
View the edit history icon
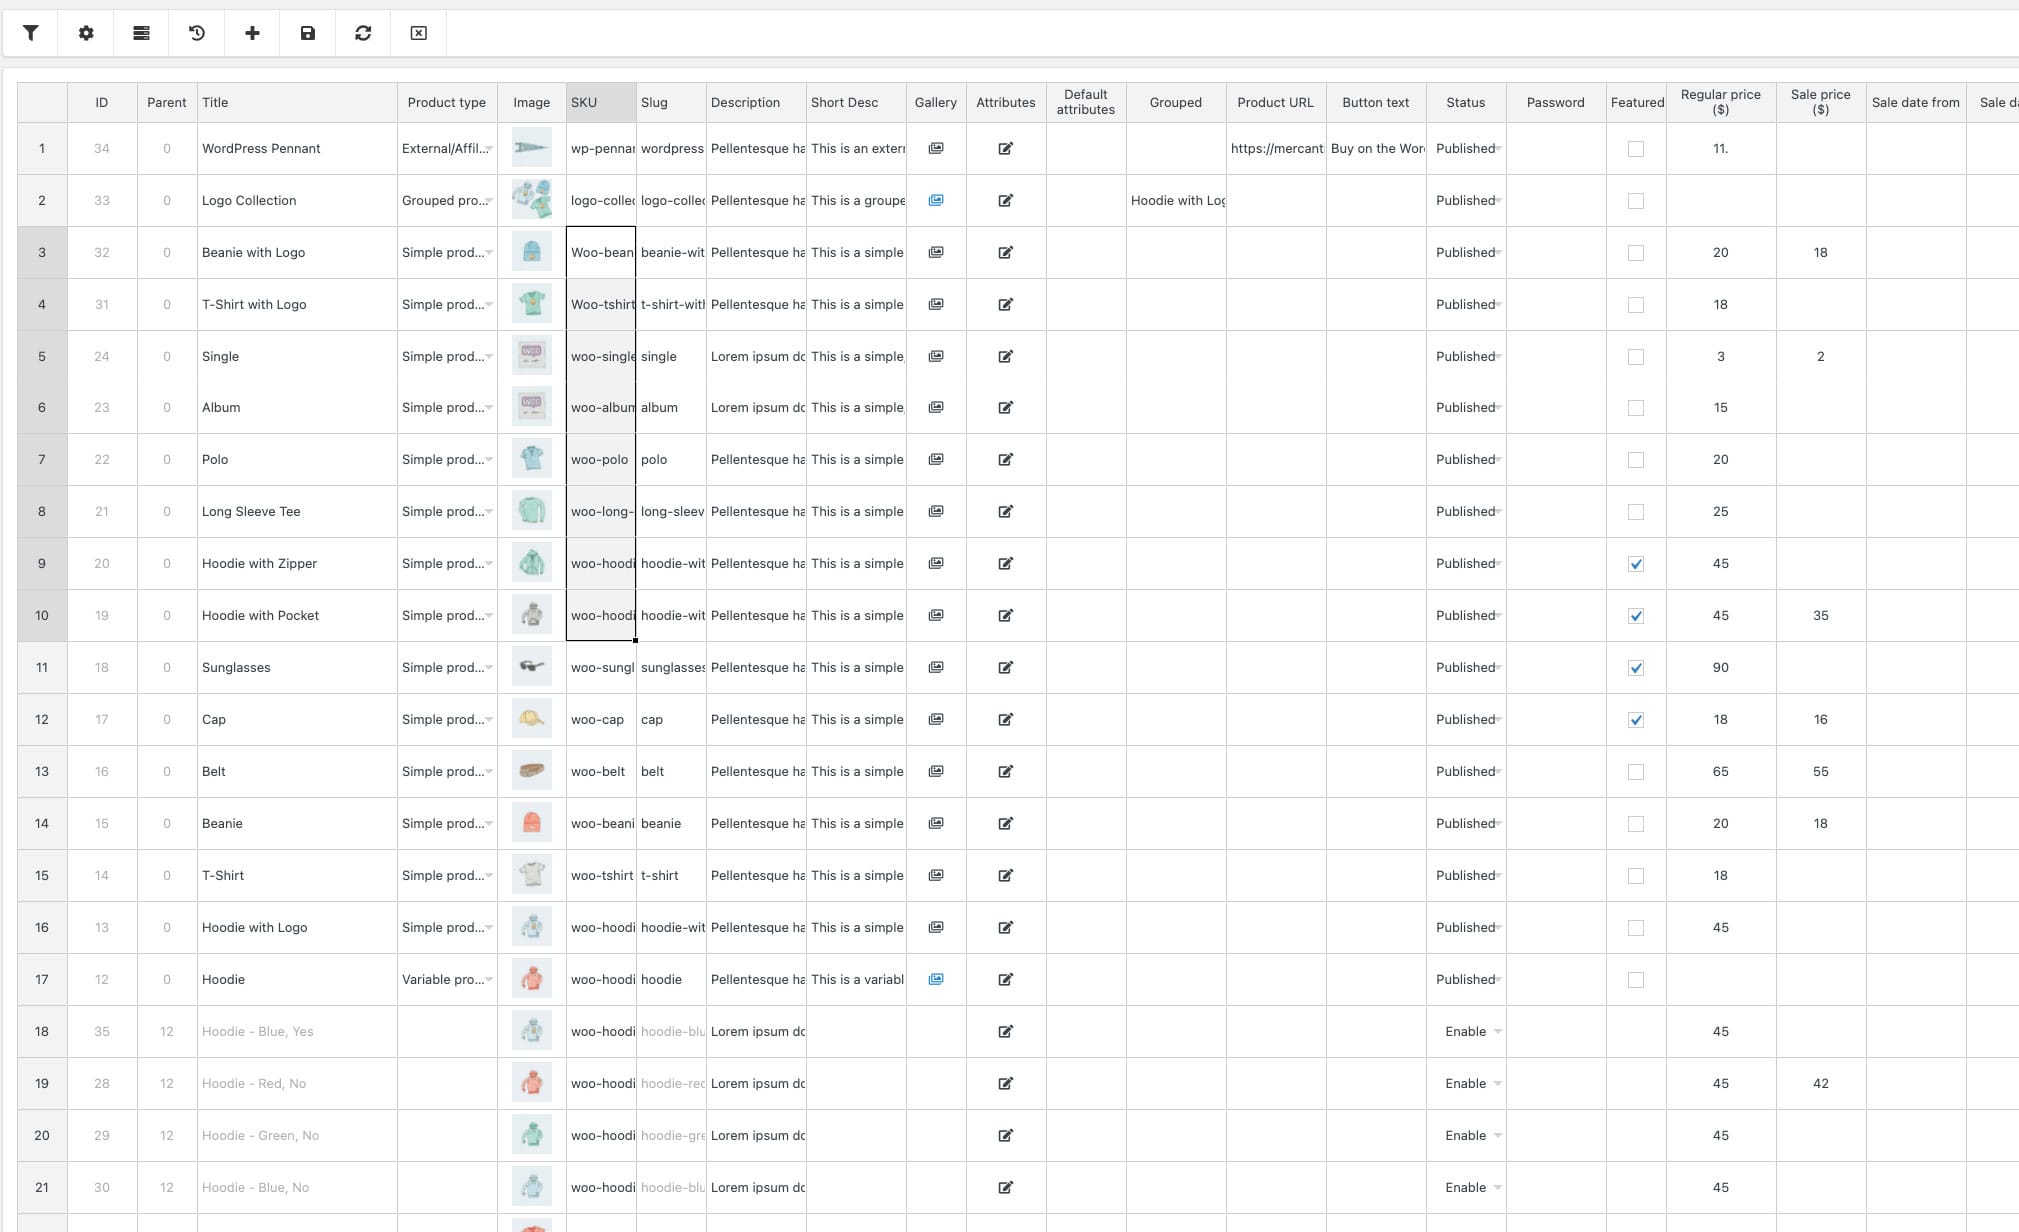tap(197, 33)
